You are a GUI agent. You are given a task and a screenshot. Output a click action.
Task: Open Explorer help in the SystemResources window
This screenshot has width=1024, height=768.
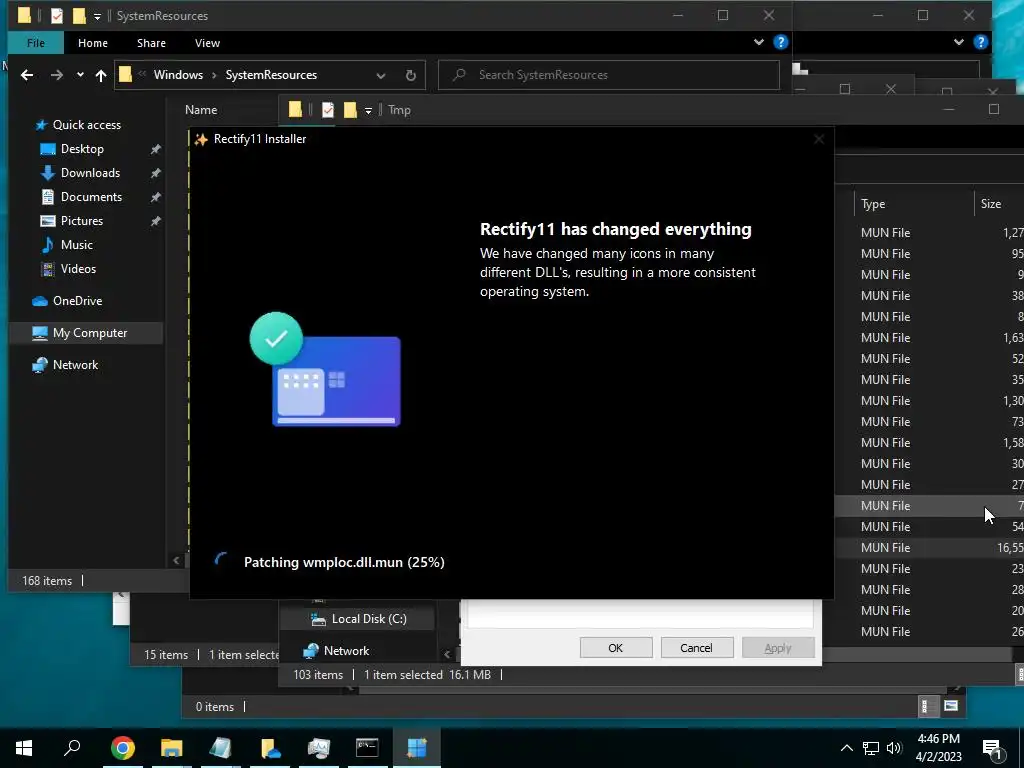pos(780,42)
